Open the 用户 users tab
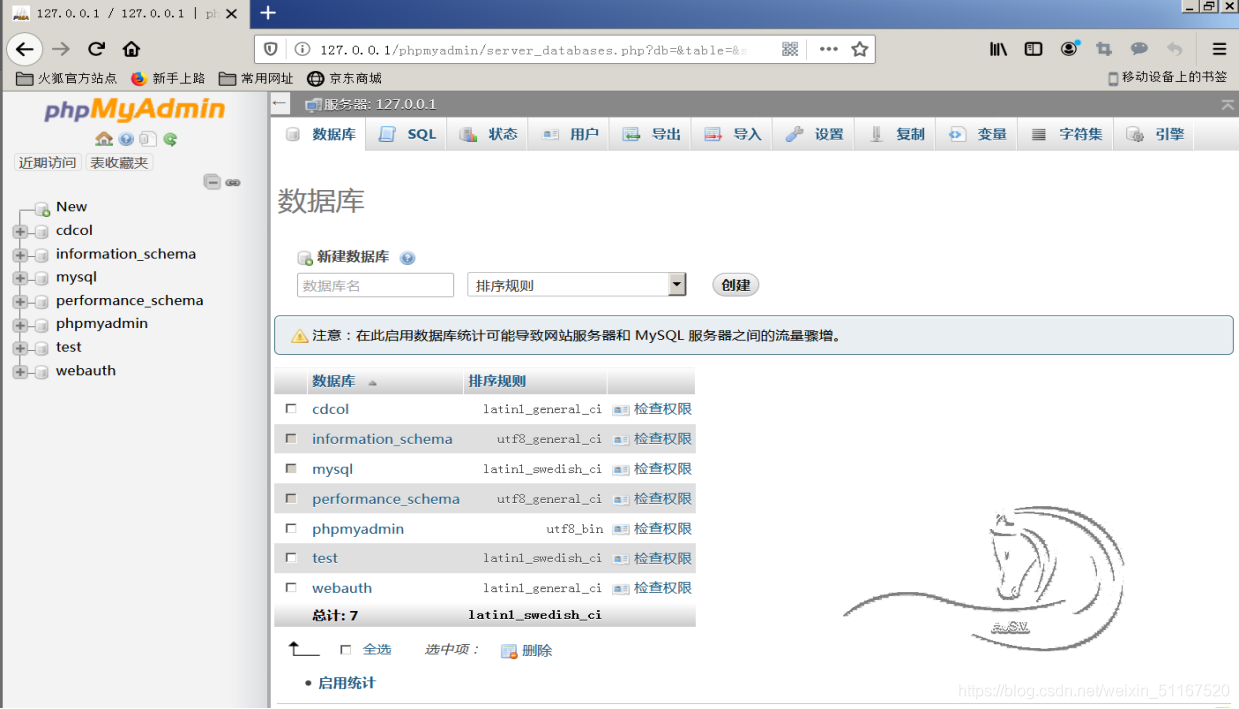 (569, 134)
